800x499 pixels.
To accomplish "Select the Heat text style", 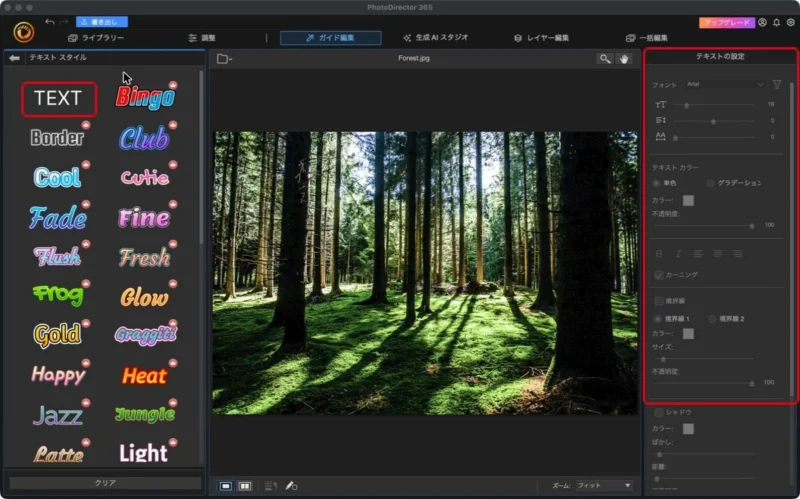I will coord(145,376).
